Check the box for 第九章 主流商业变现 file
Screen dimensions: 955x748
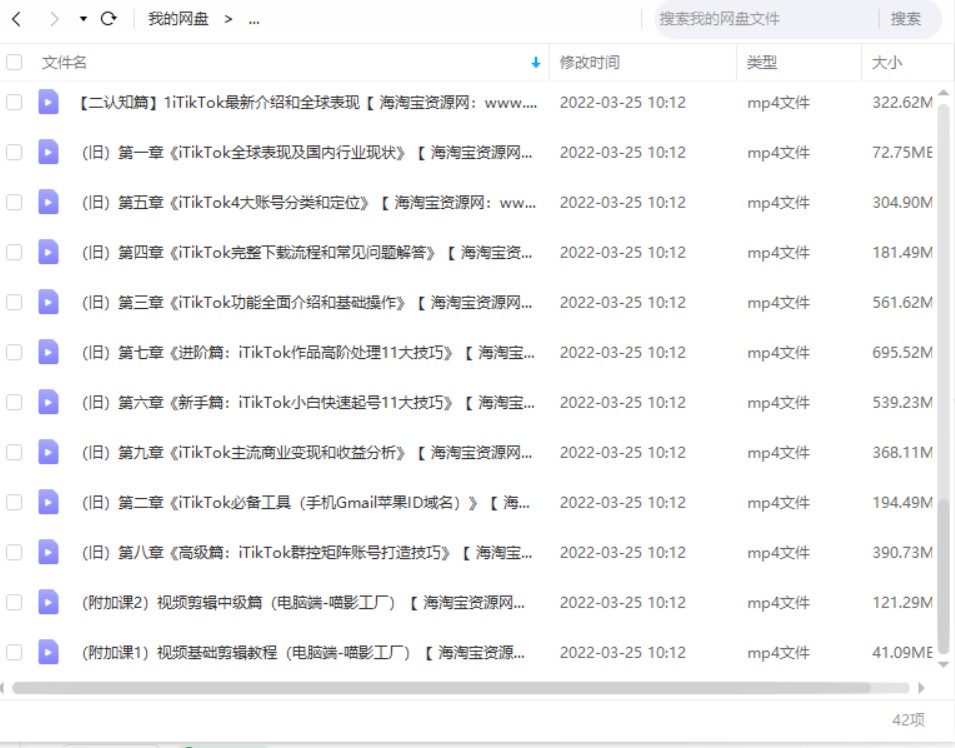[14, 452]
